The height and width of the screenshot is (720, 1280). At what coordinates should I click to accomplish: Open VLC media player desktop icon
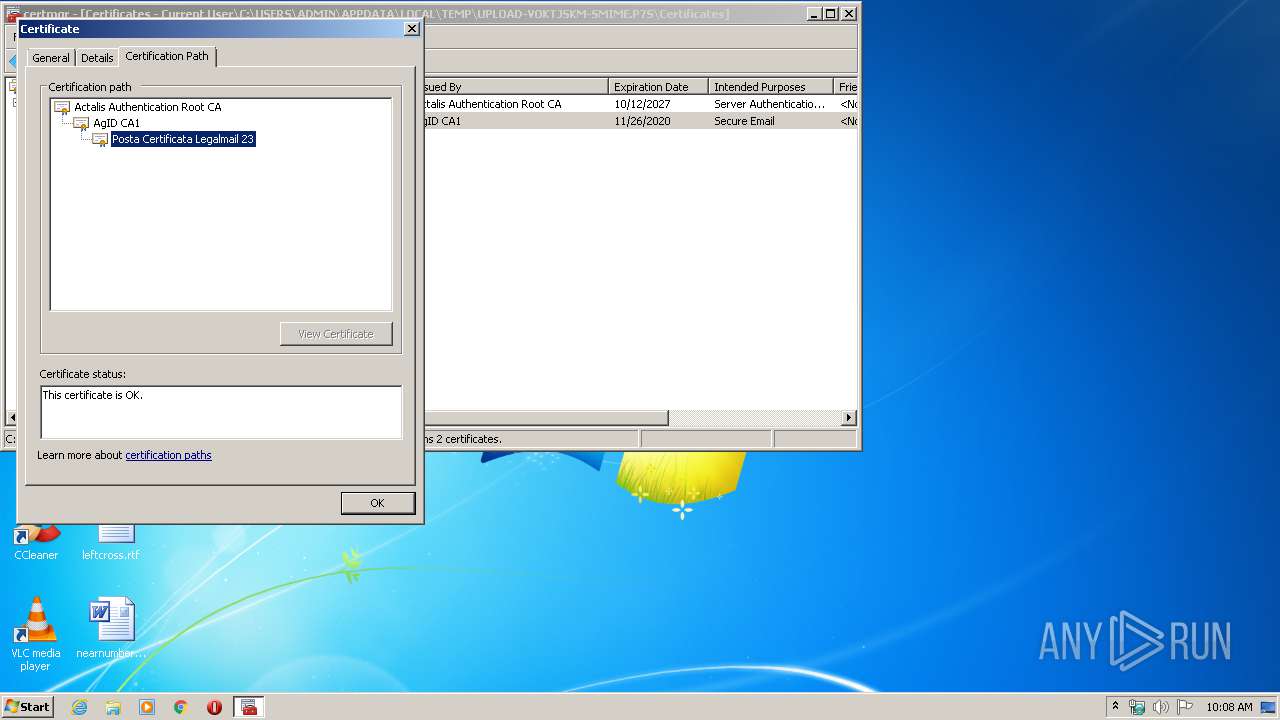point(35,634)
